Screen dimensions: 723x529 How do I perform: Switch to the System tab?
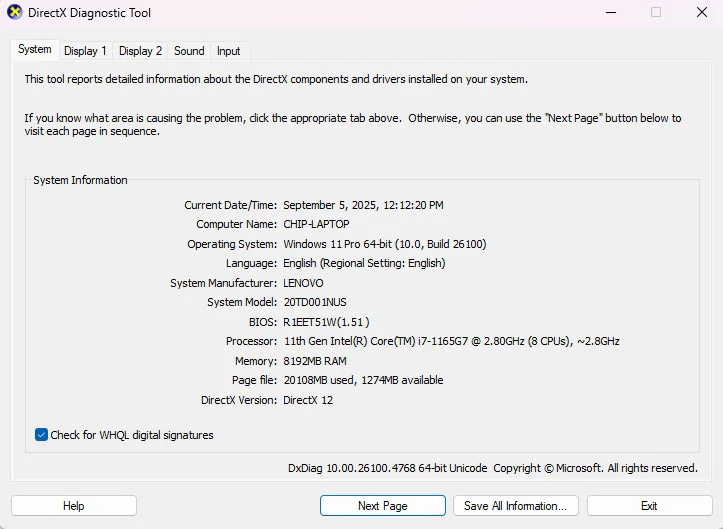pyautogui.click(x=35, y=49)
